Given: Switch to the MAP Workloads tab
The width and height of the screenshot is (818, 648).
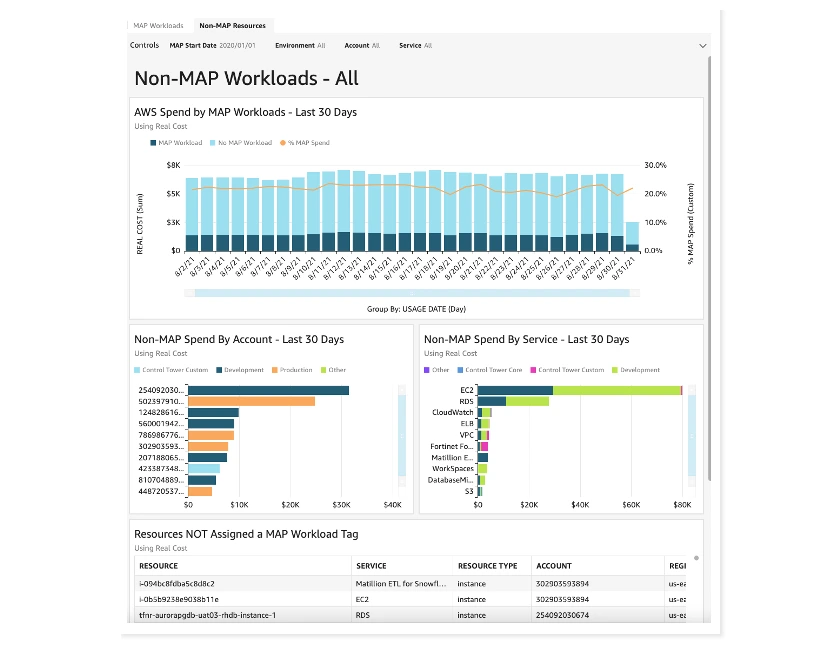Looking at the screenshot, I should [158, 25].
